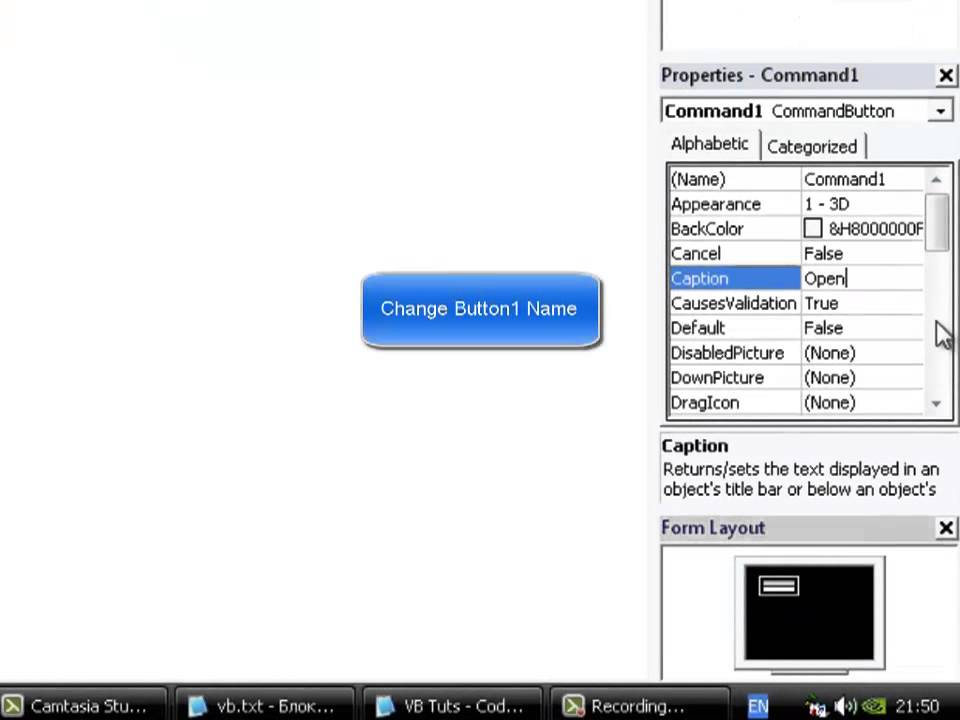Click the (None) value for DragIcon
The image size is (960, 720).
coord(861,403)
